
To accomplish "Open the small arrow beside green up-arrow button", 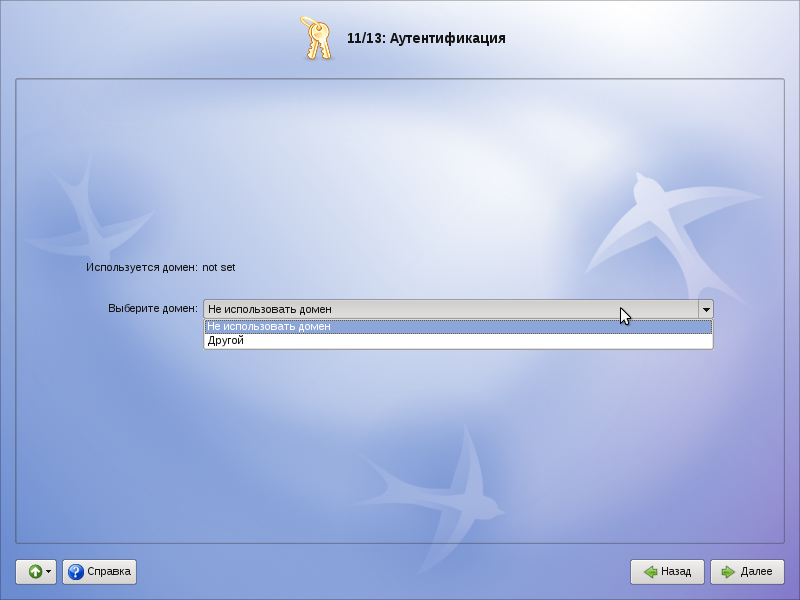I will tap(49, 572).
